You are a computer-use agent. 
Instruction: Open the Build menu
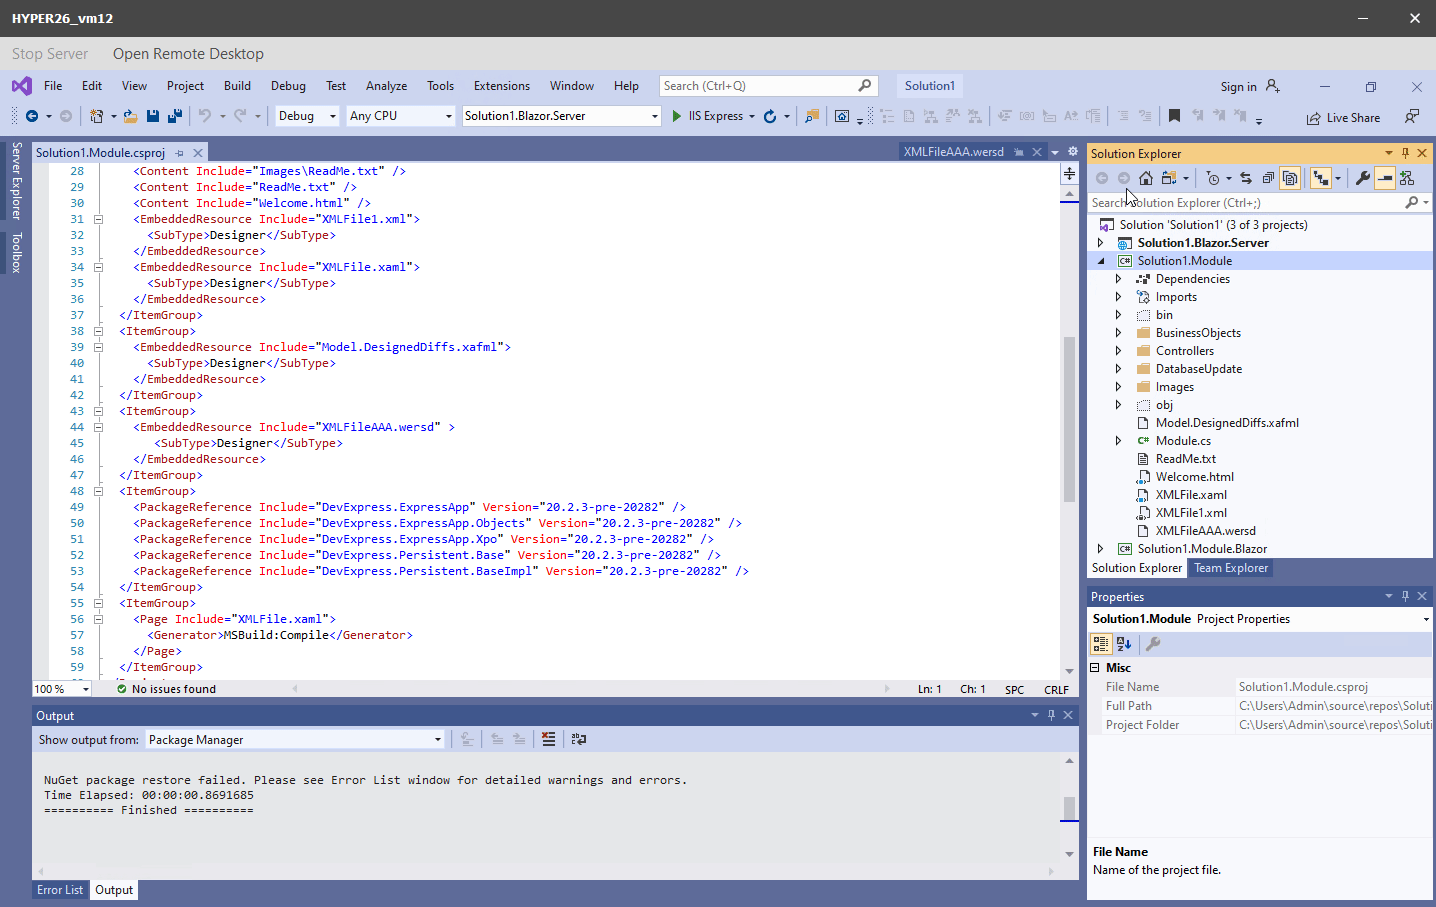(237, 86)
